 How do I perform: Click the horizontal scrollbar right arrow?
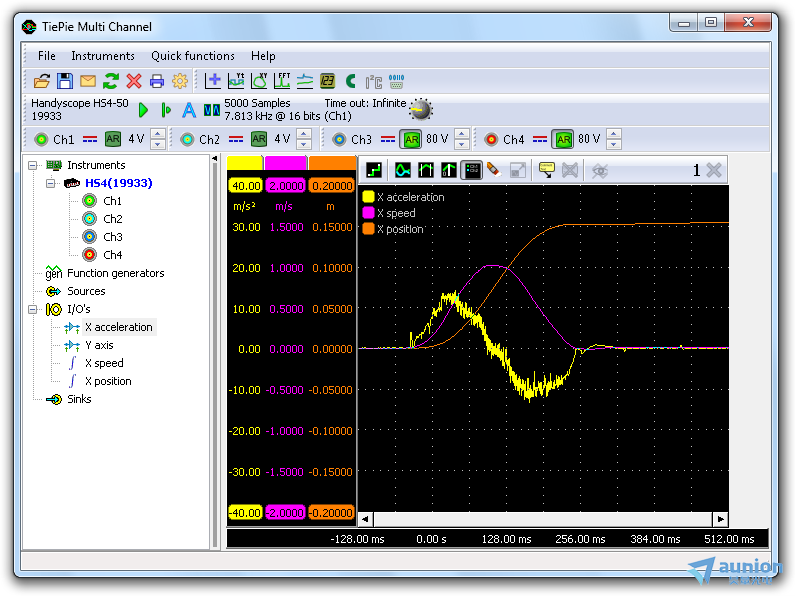click(x=720, y=519)
